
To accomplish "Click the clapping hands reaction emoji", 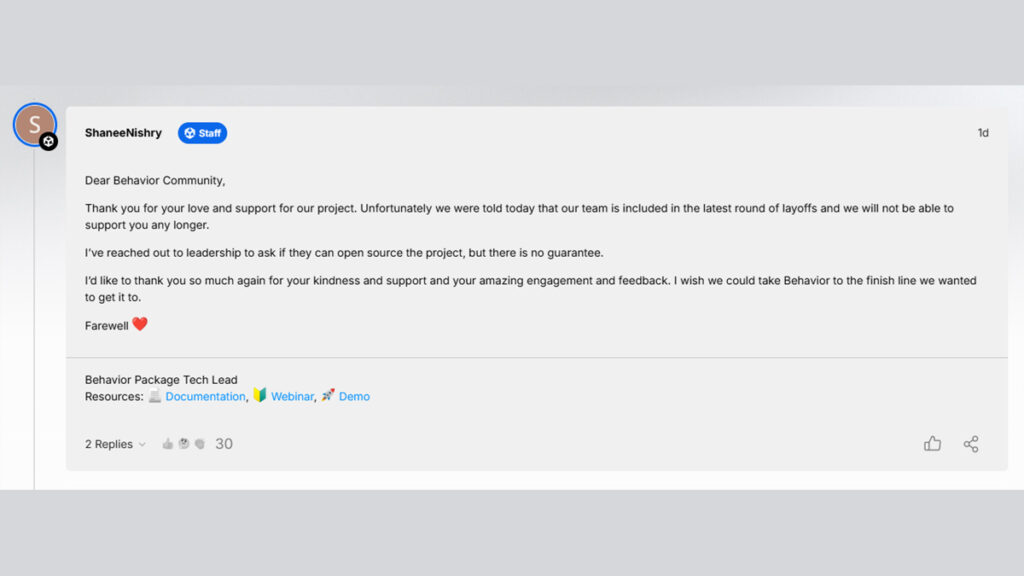I will pyautogui.click(x=200, y=444).
